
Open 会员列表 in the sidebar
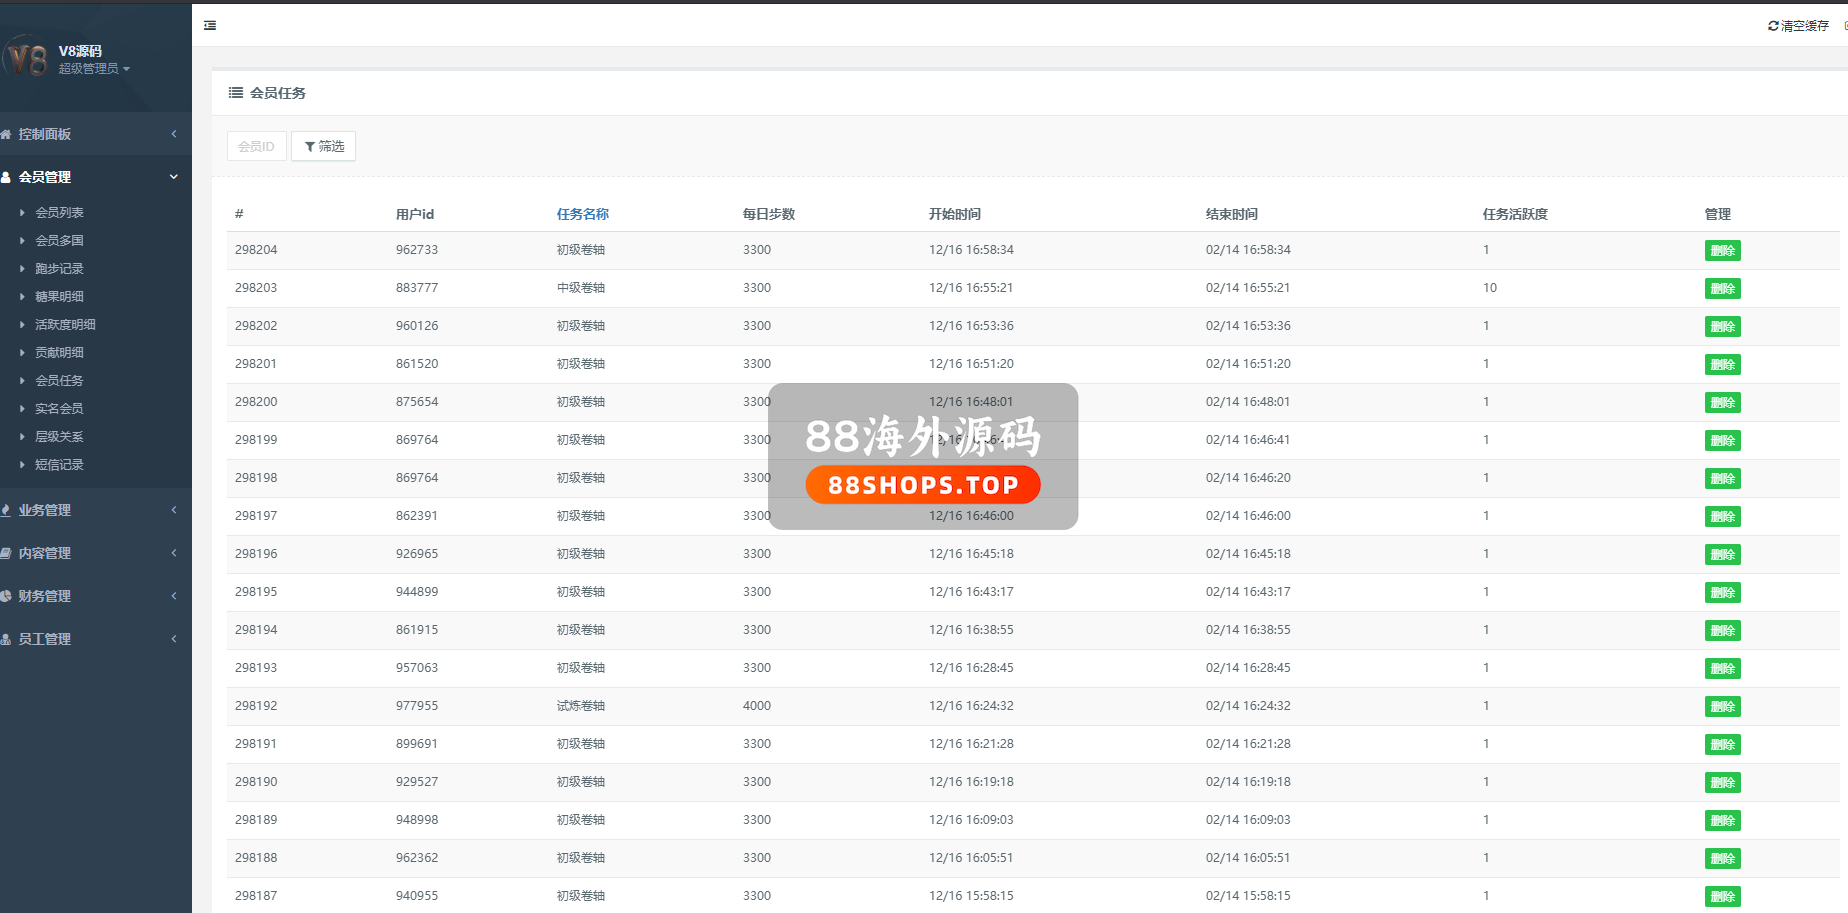click(59, 213)
